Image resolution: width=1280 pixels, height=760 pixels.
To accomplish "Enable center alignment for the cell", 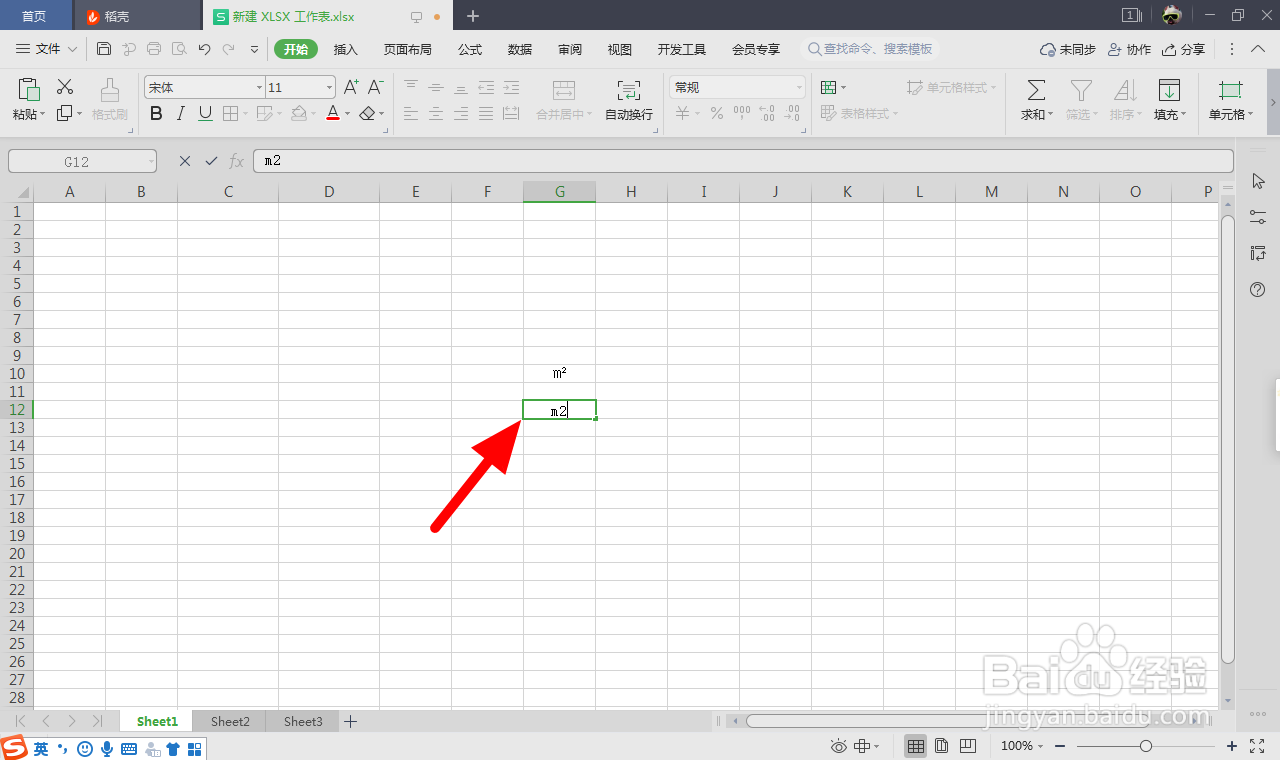I will [x=436, y=113].
